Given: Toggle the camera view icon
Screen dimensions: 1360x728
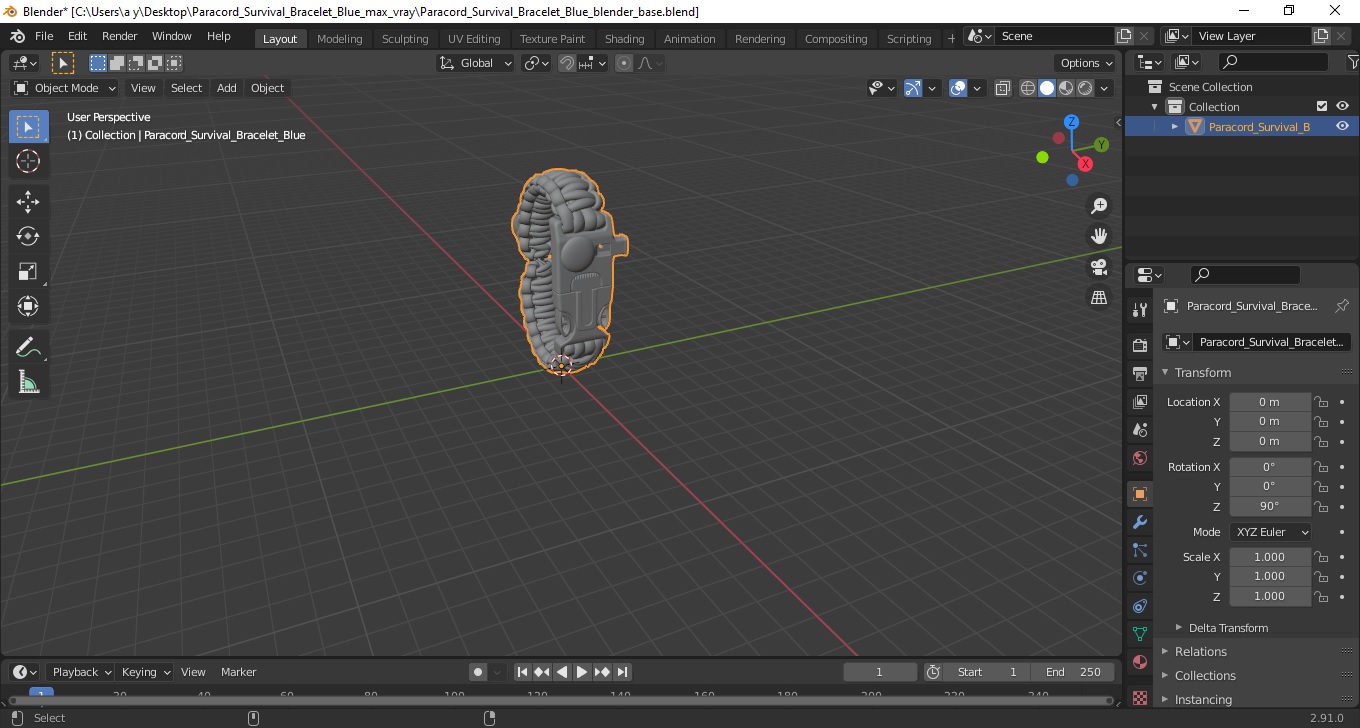Looking at the screenshot, I should click(x=1099, y=267).
